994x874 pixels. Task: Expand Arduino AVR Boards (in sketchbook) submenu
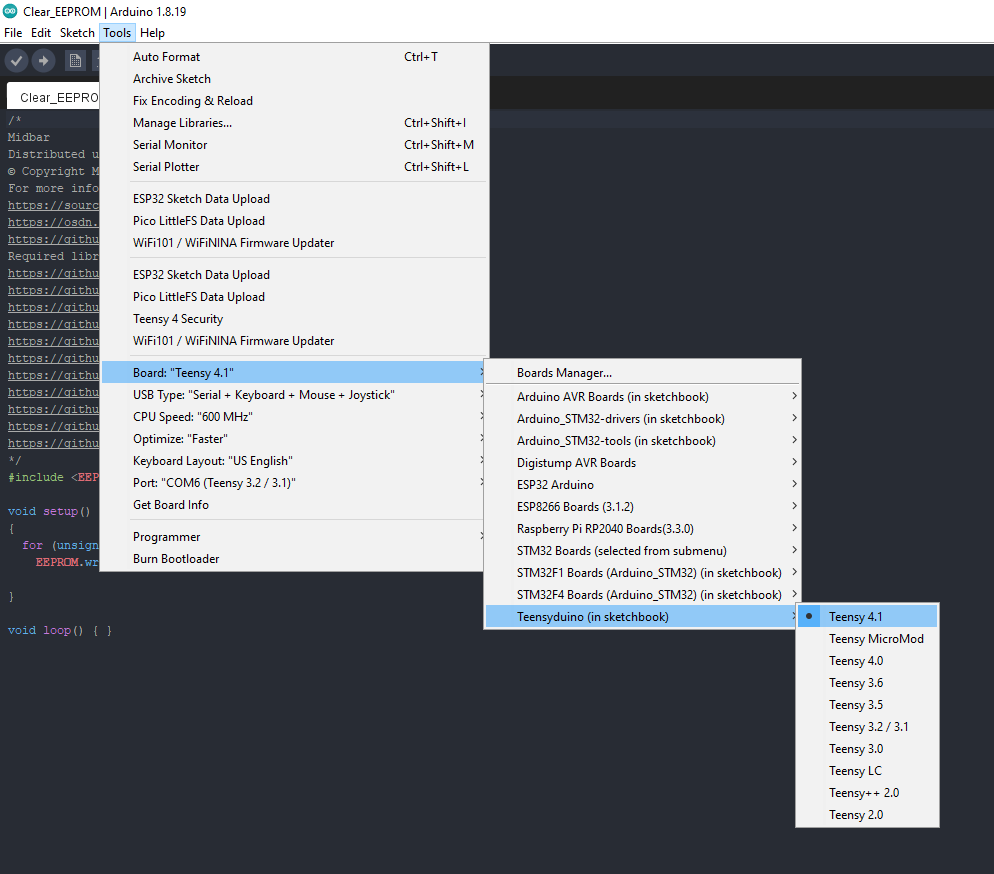(x=642, y=397)
